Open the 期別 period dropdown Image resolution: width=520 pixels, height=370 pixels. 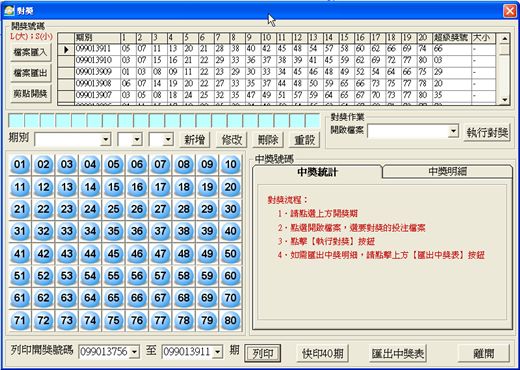click(106, 139)
